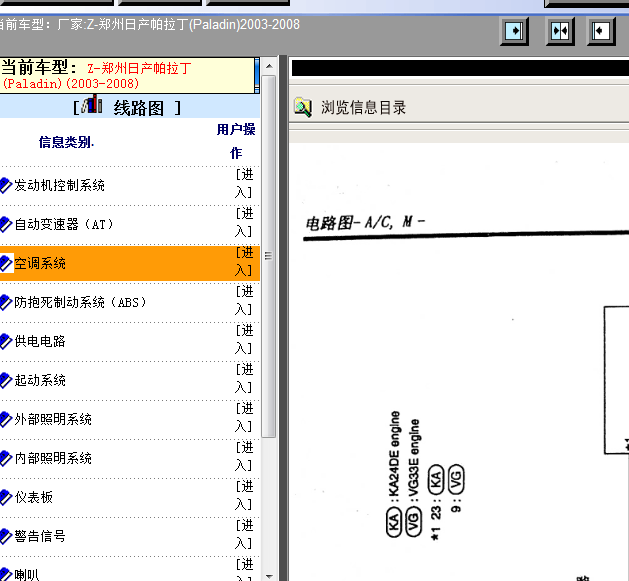629x581 pixels.
Task: Click the expand-right panel arrow icon
Action: [x=514, y=31]
